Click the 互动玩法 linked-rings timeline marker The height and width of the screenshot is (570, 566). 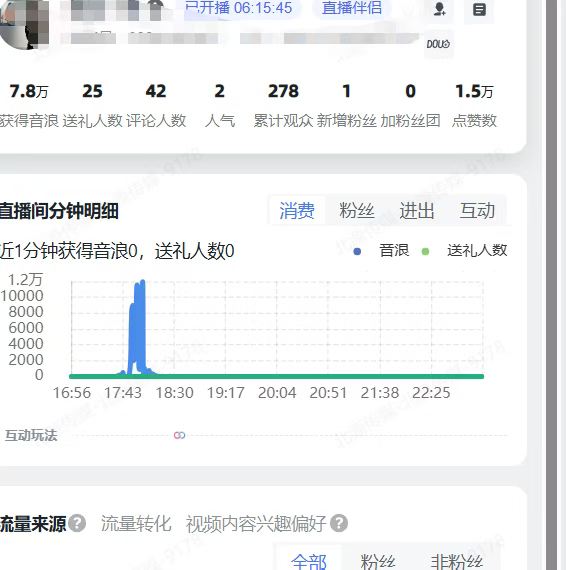coord(180,435)
